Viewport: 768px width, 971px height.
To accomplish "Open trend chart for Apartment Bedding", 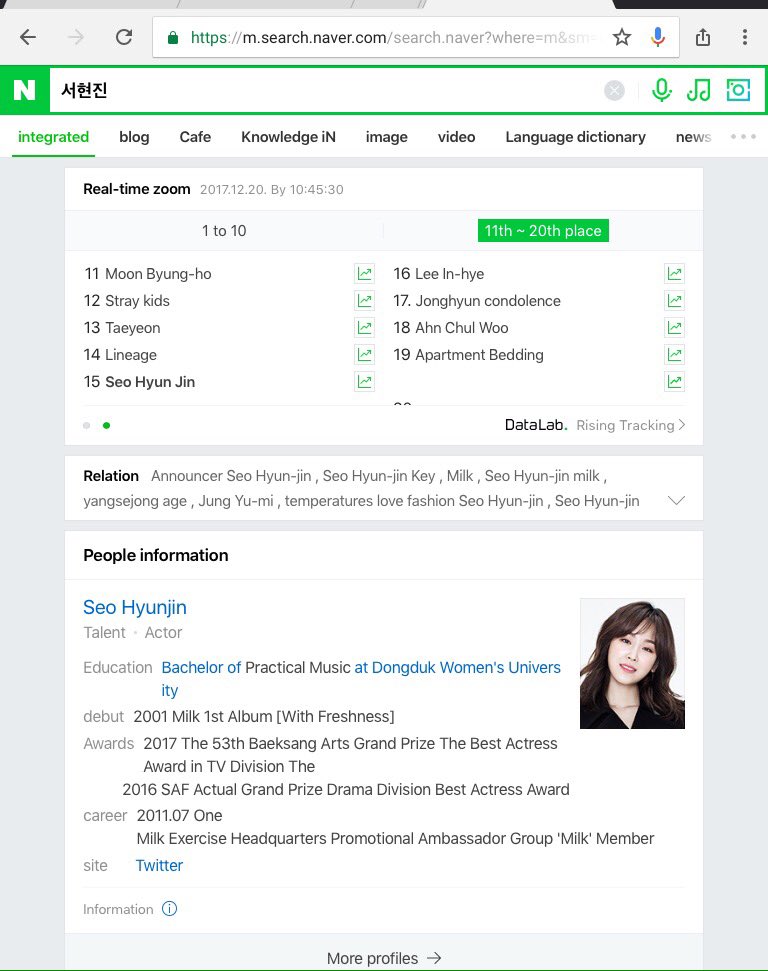I will click(x=674, y=355).
